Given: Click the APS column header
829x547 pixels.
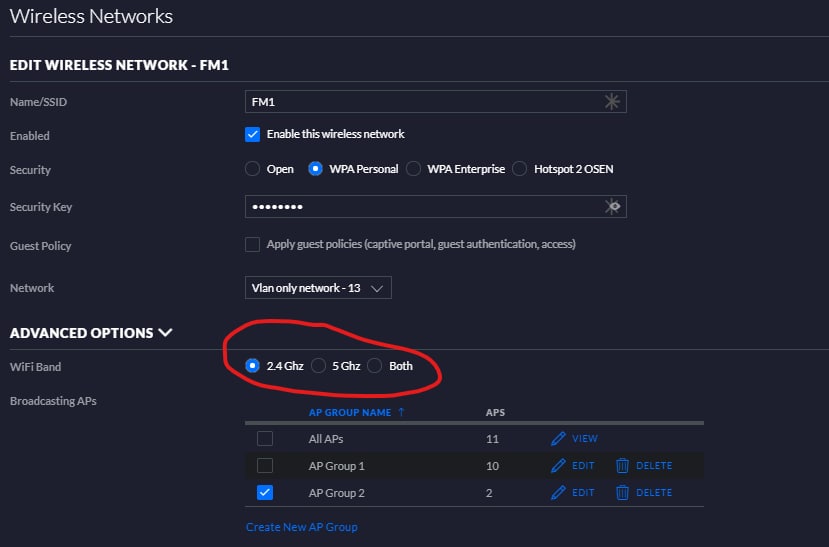Looking at the screenshot, I should click(495, 412).
